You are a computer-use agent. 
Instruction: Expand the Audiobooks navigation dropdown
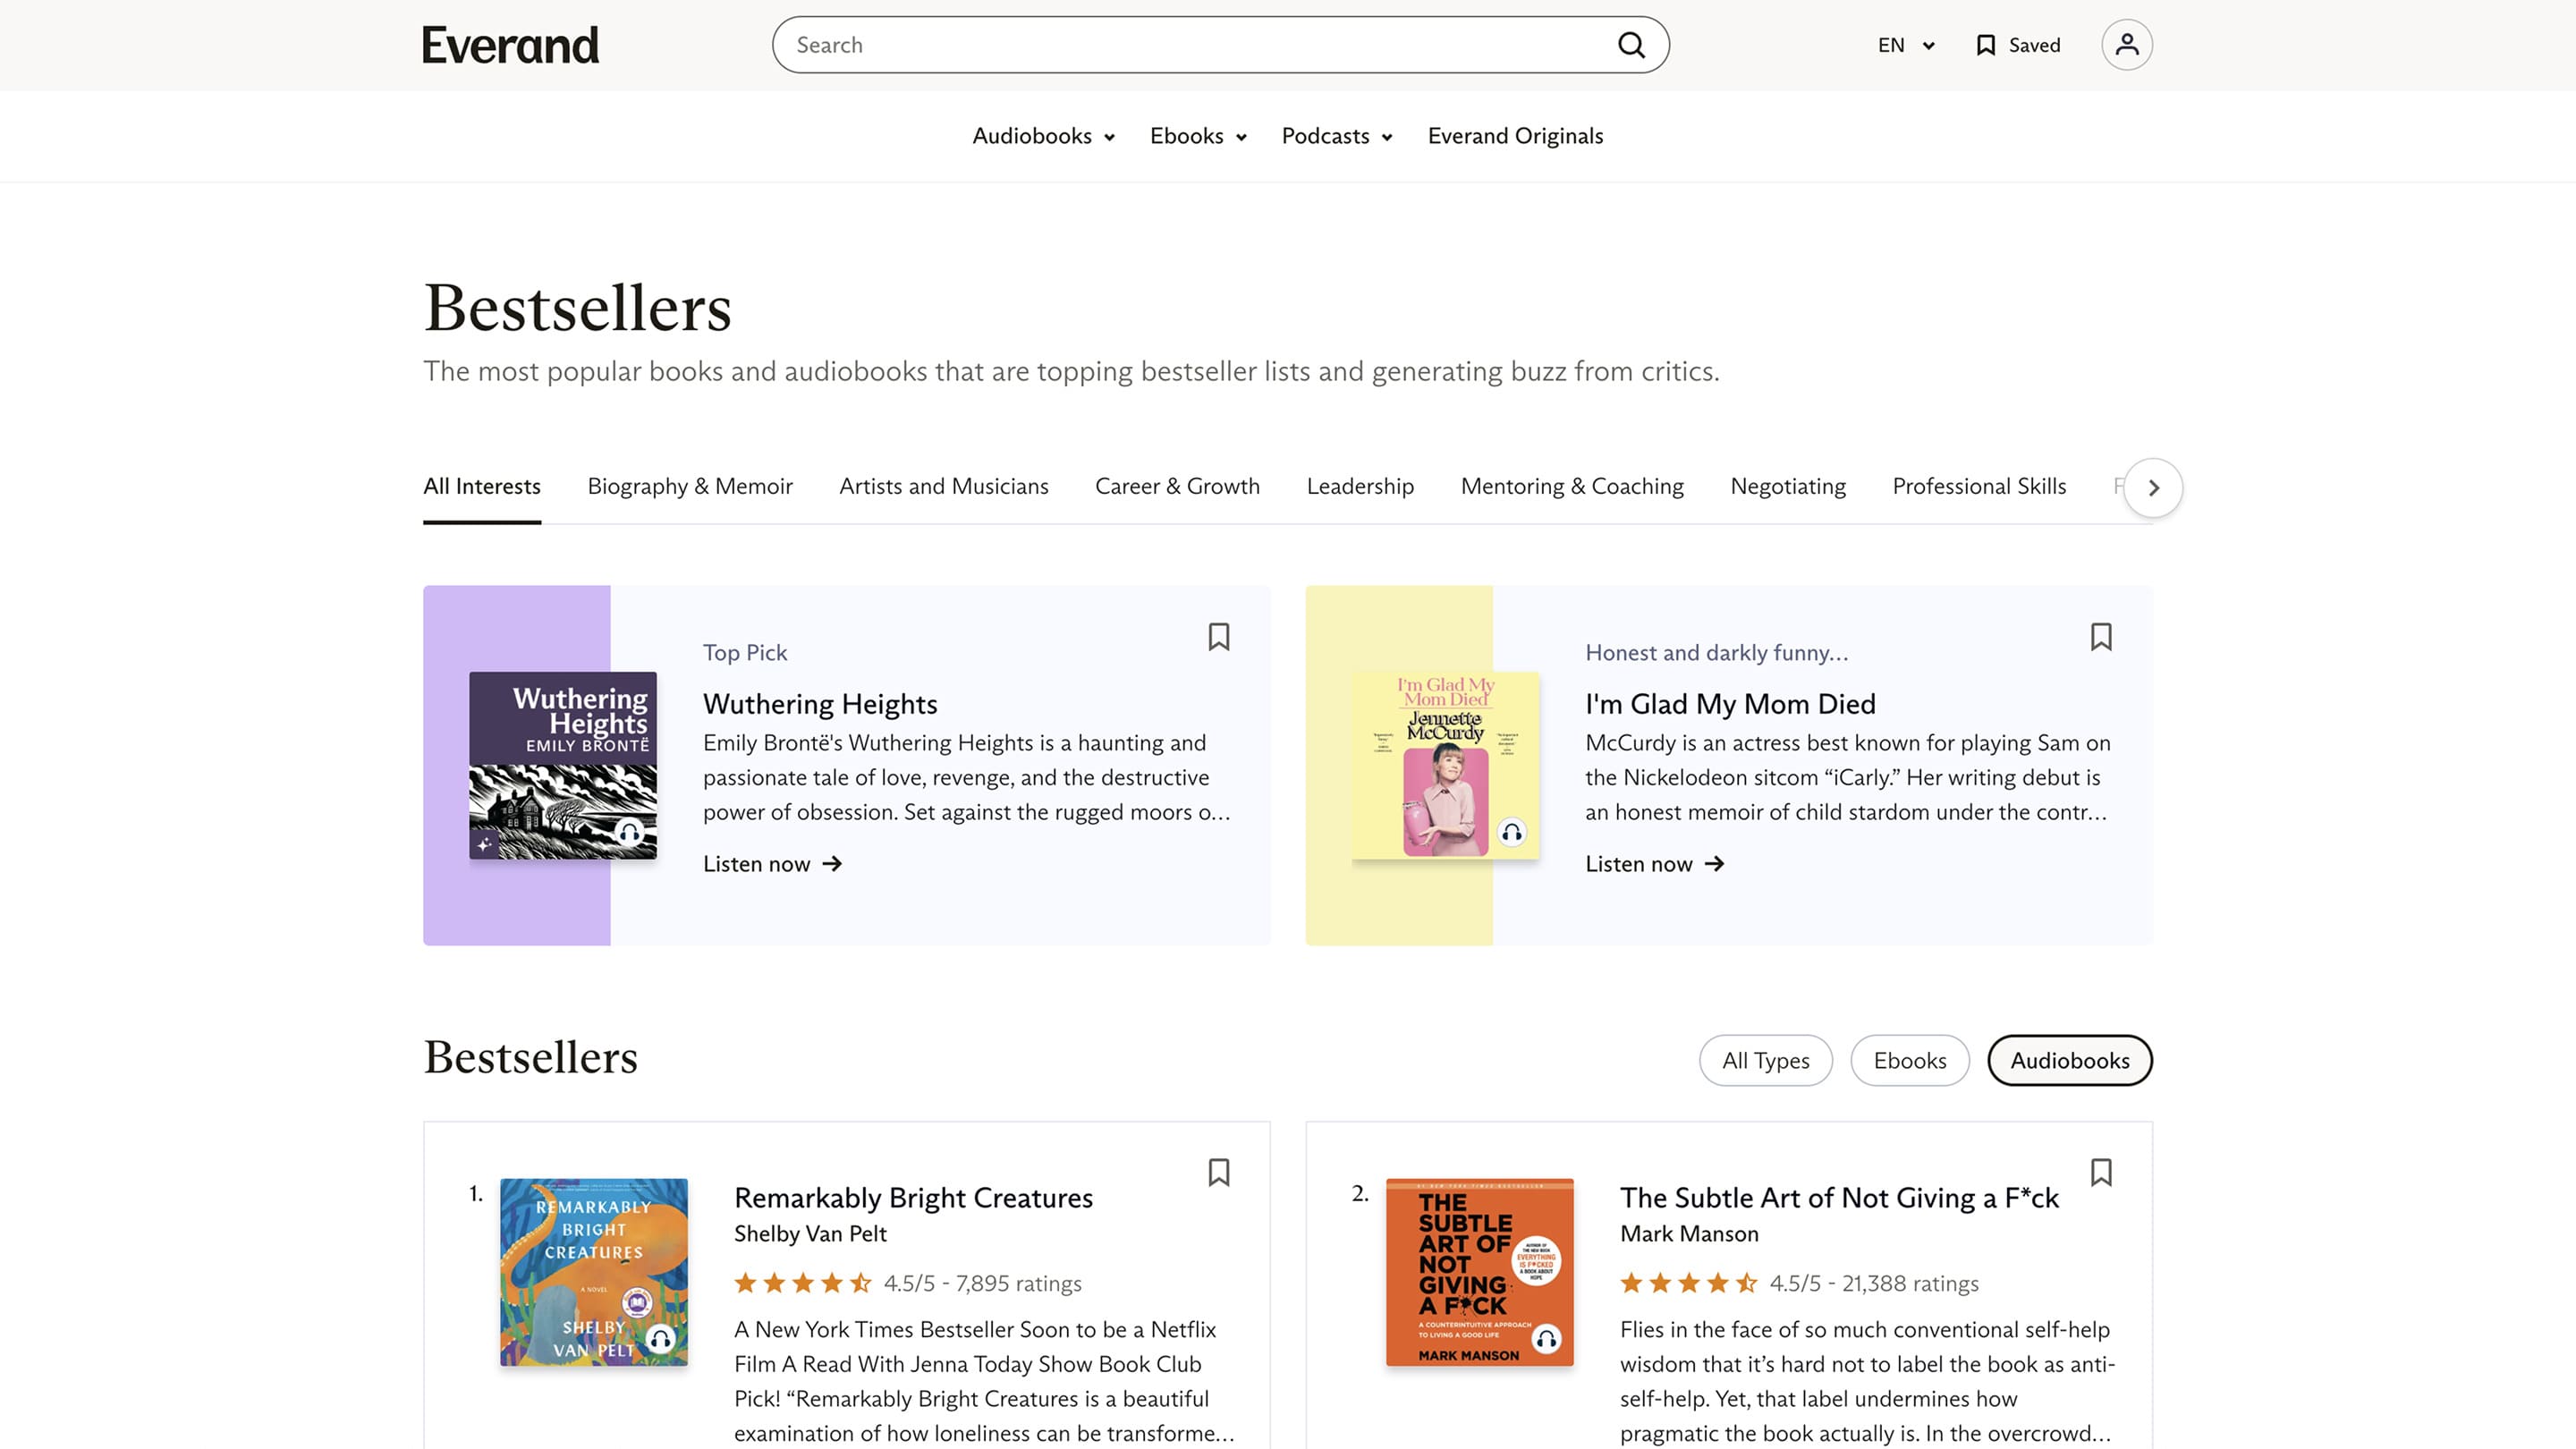(1042, 136)
